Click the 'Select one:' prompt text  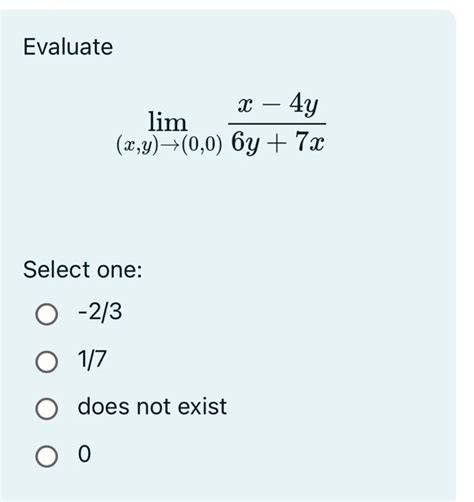pos(83,269)
